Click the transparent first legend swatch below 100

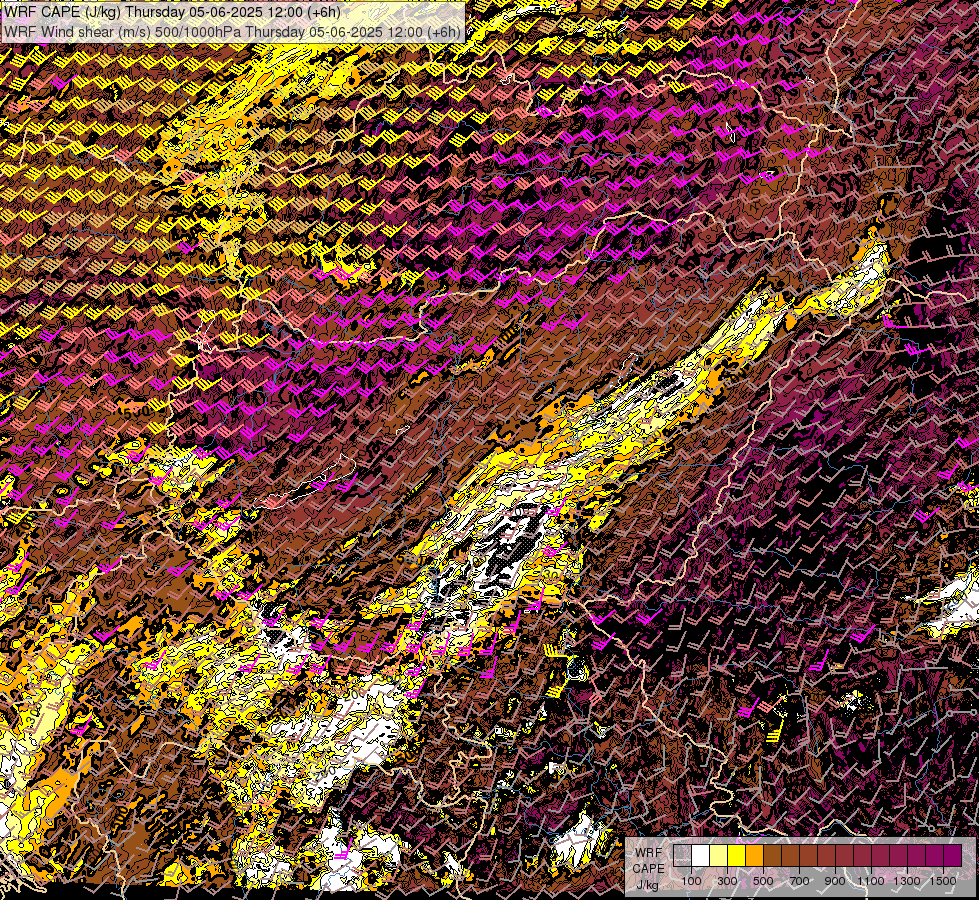(x=682, y=856)
